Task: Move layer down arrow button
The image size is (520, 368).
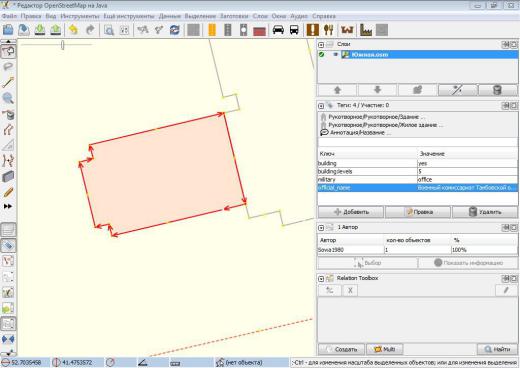Action: tap(377, 90)
